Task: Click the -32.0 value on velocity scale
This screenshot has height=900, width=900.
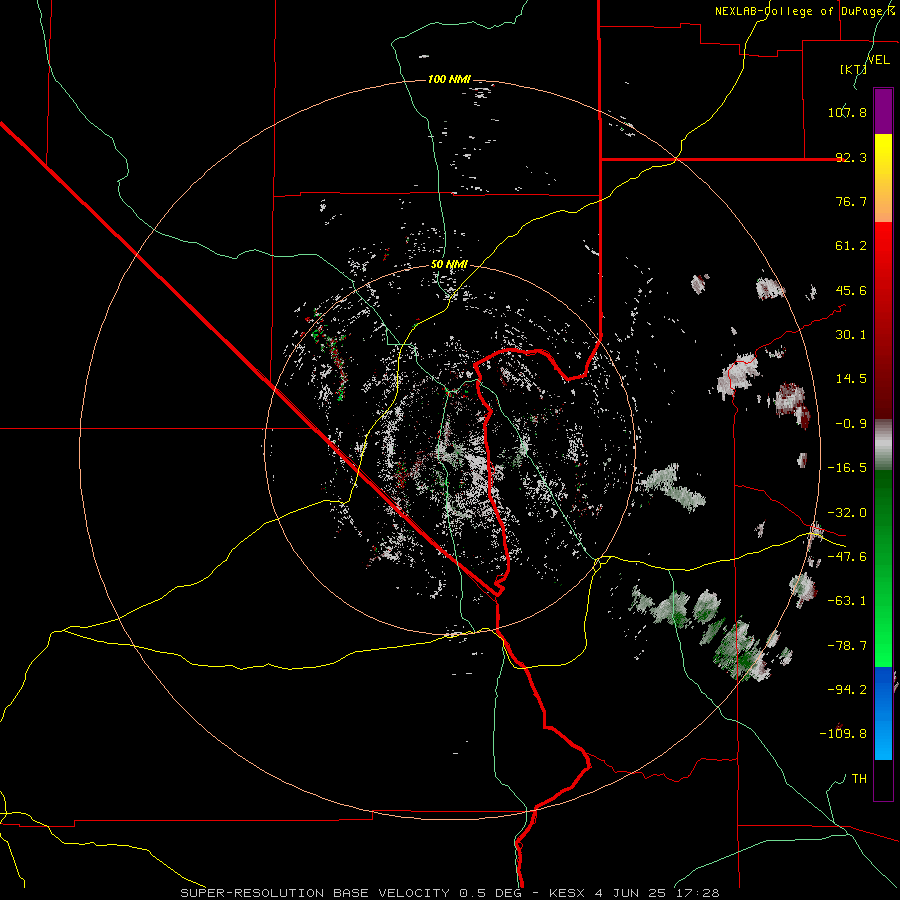Action: [847, 513]
